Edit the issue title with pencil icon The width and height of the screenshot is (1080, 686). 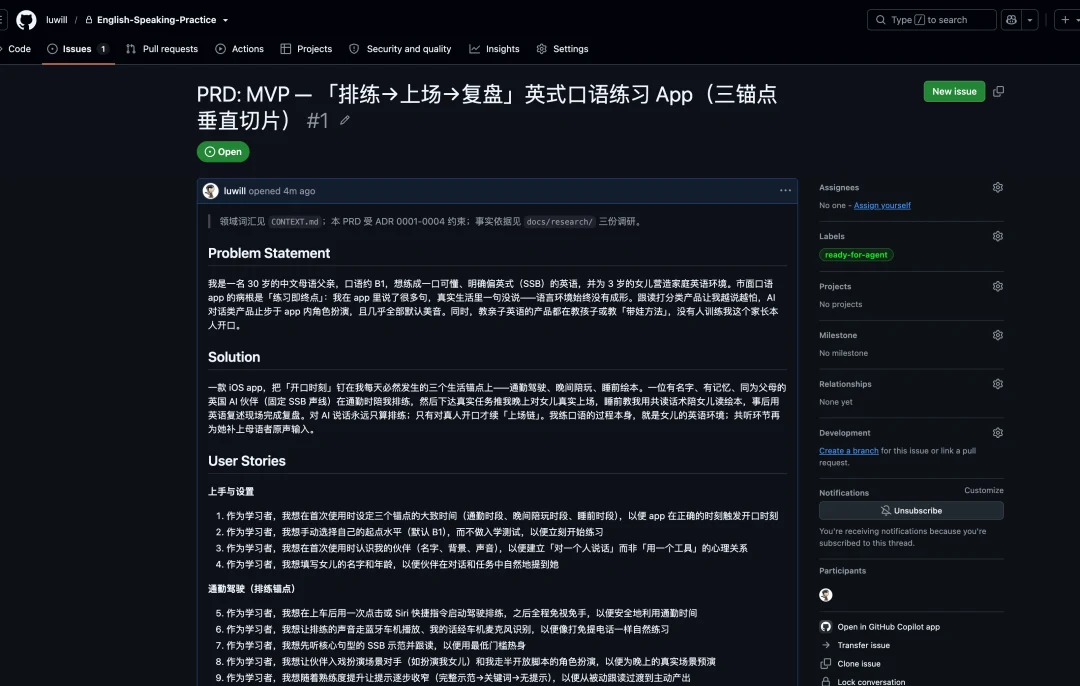[x=345, y=121]
